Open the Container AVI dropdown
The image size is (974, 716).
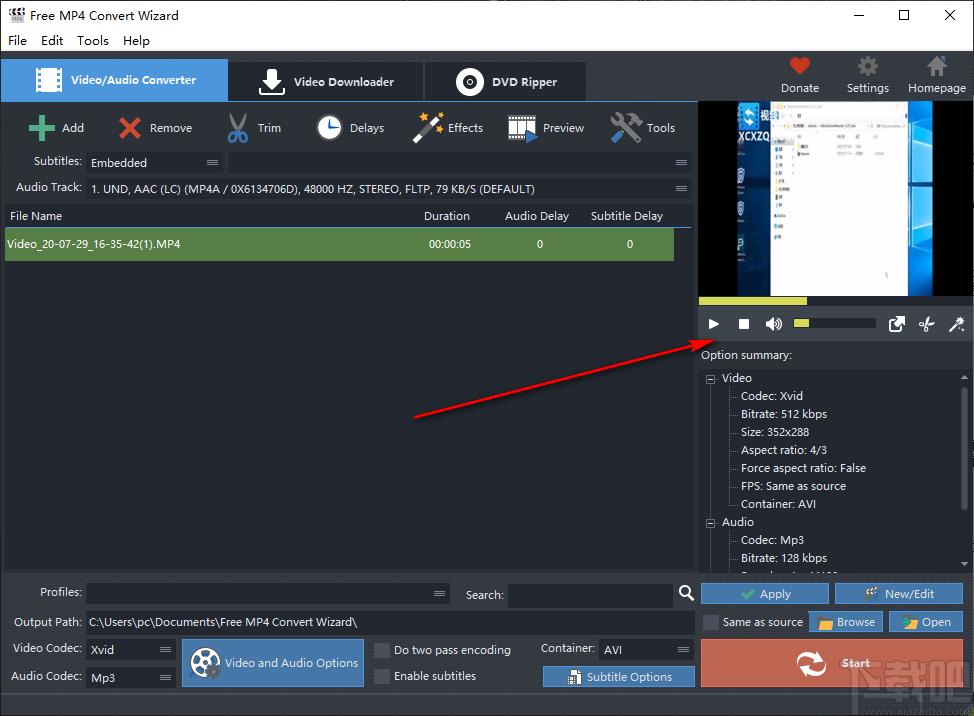tap(647, 650)
